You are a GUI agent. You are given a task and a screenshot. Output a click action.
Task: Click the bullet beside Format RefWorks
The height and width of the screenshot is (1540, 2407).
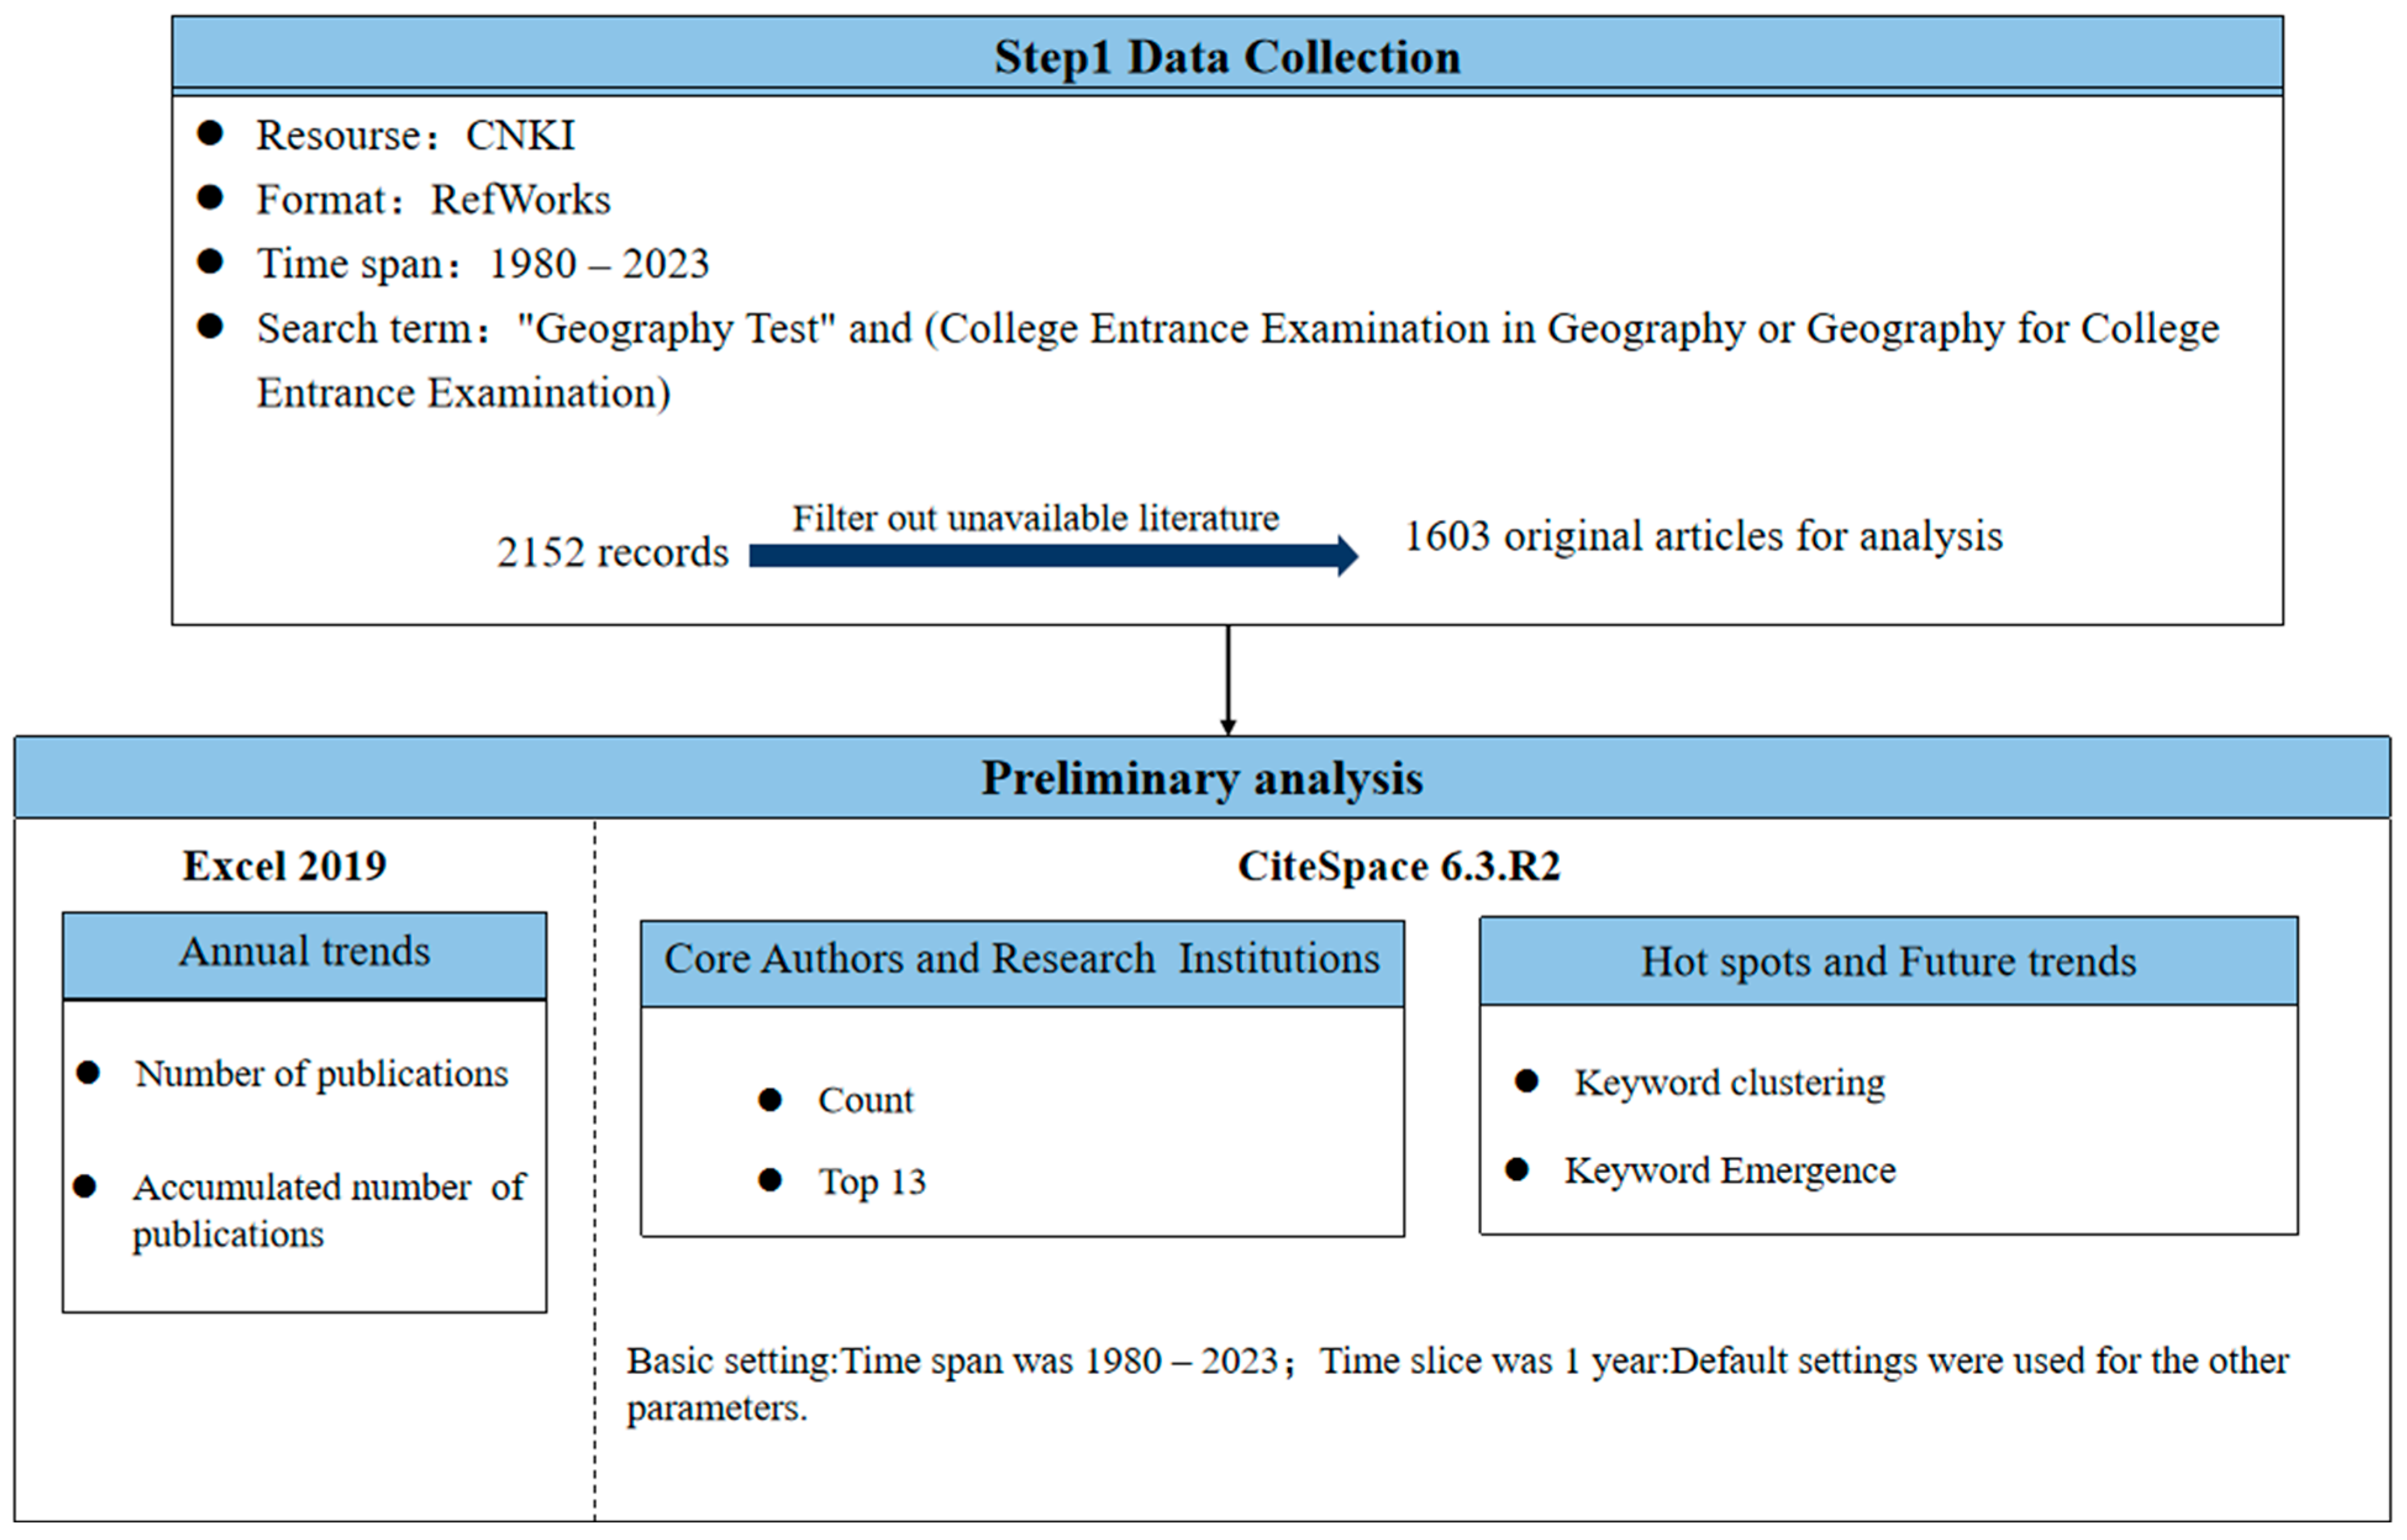click(x=210, y=198)
